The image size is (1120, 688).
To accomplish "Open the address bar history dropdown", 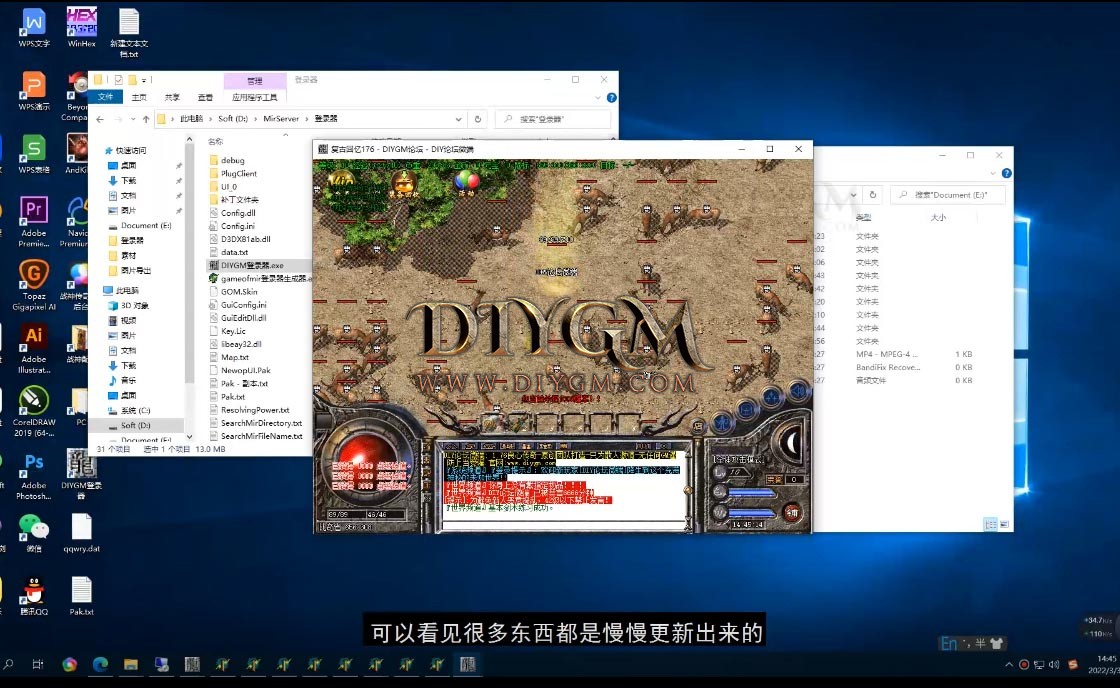I will point(459,119).
